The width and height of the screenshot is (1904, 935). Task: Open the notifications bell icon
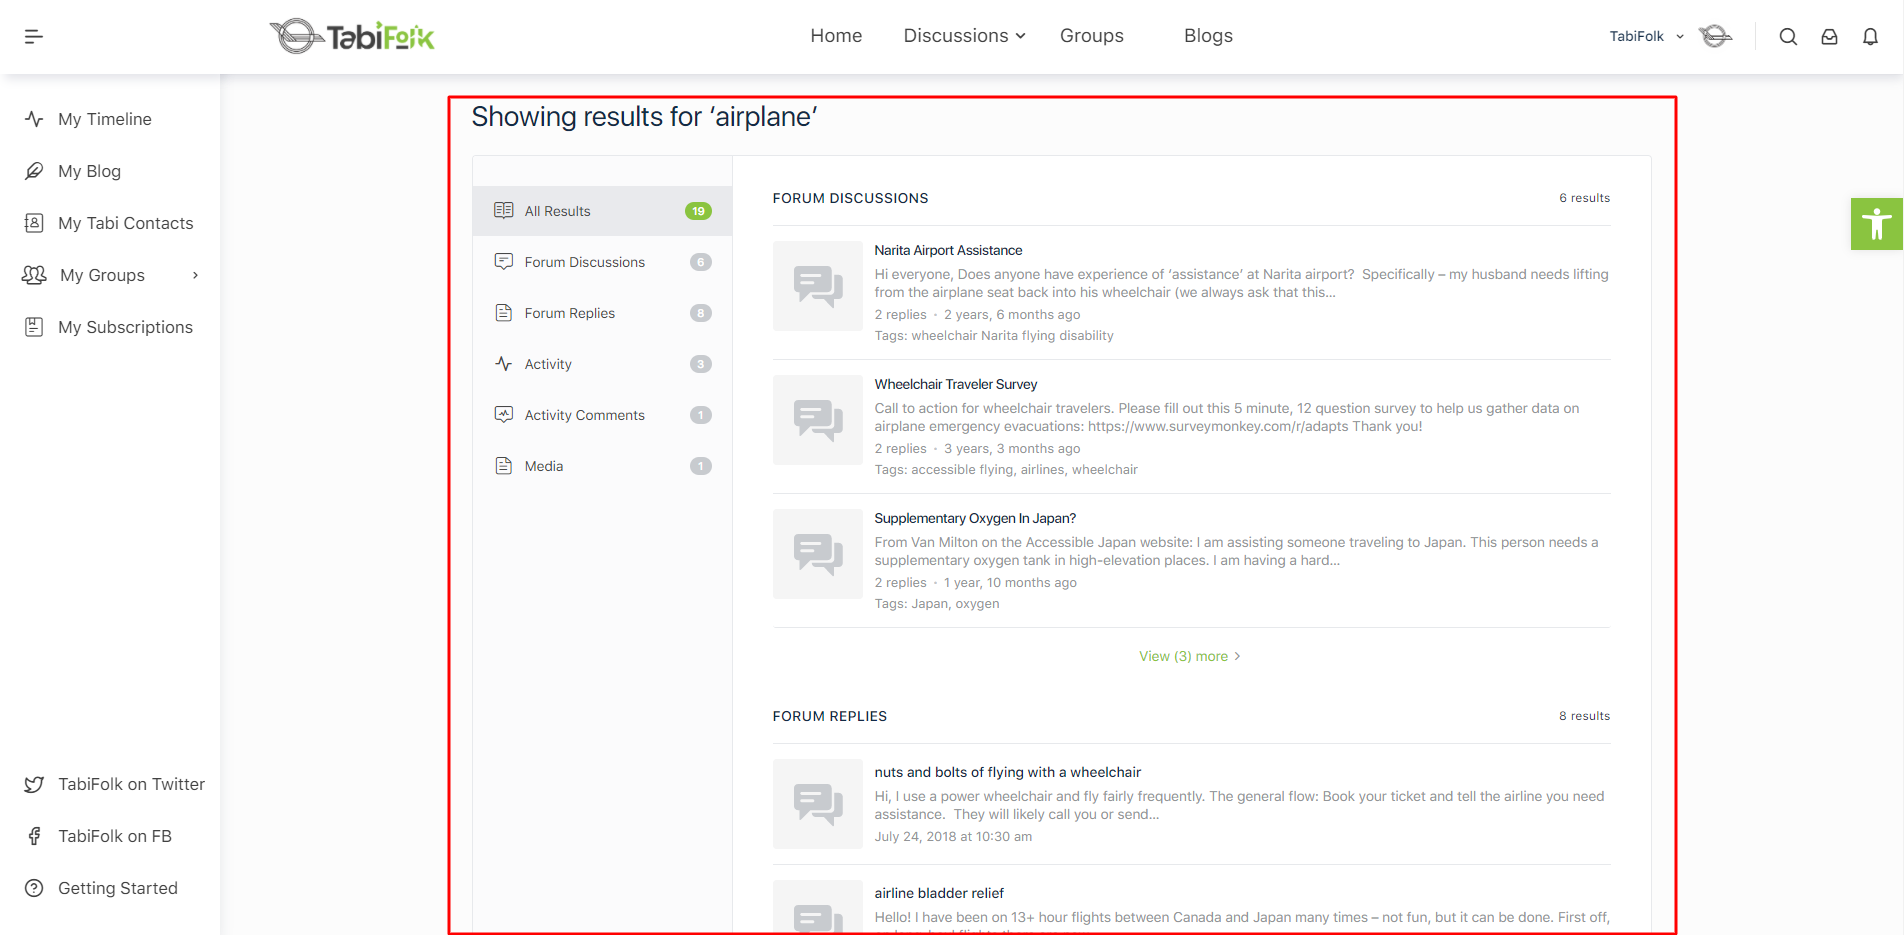(x=1870, y=37)
